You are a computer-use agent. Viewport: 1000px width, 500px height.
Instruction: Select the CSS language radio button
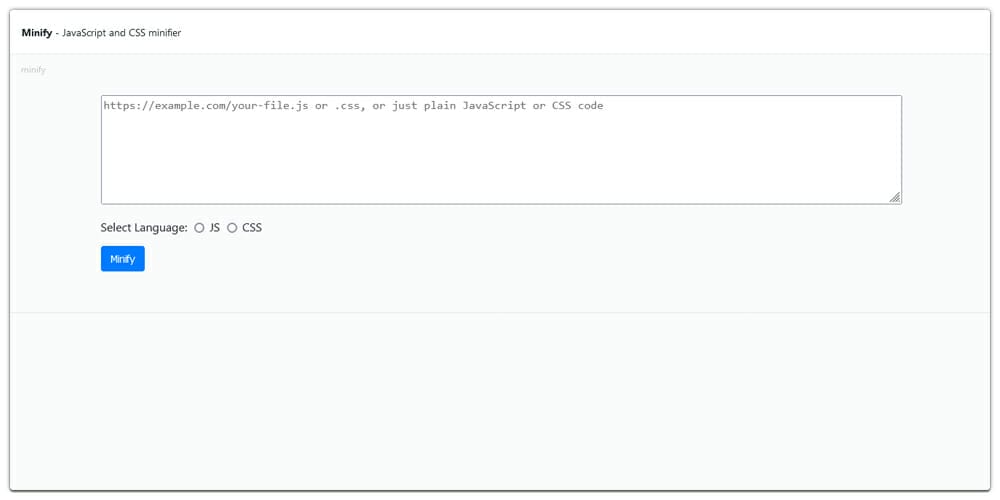click(232, 228)
